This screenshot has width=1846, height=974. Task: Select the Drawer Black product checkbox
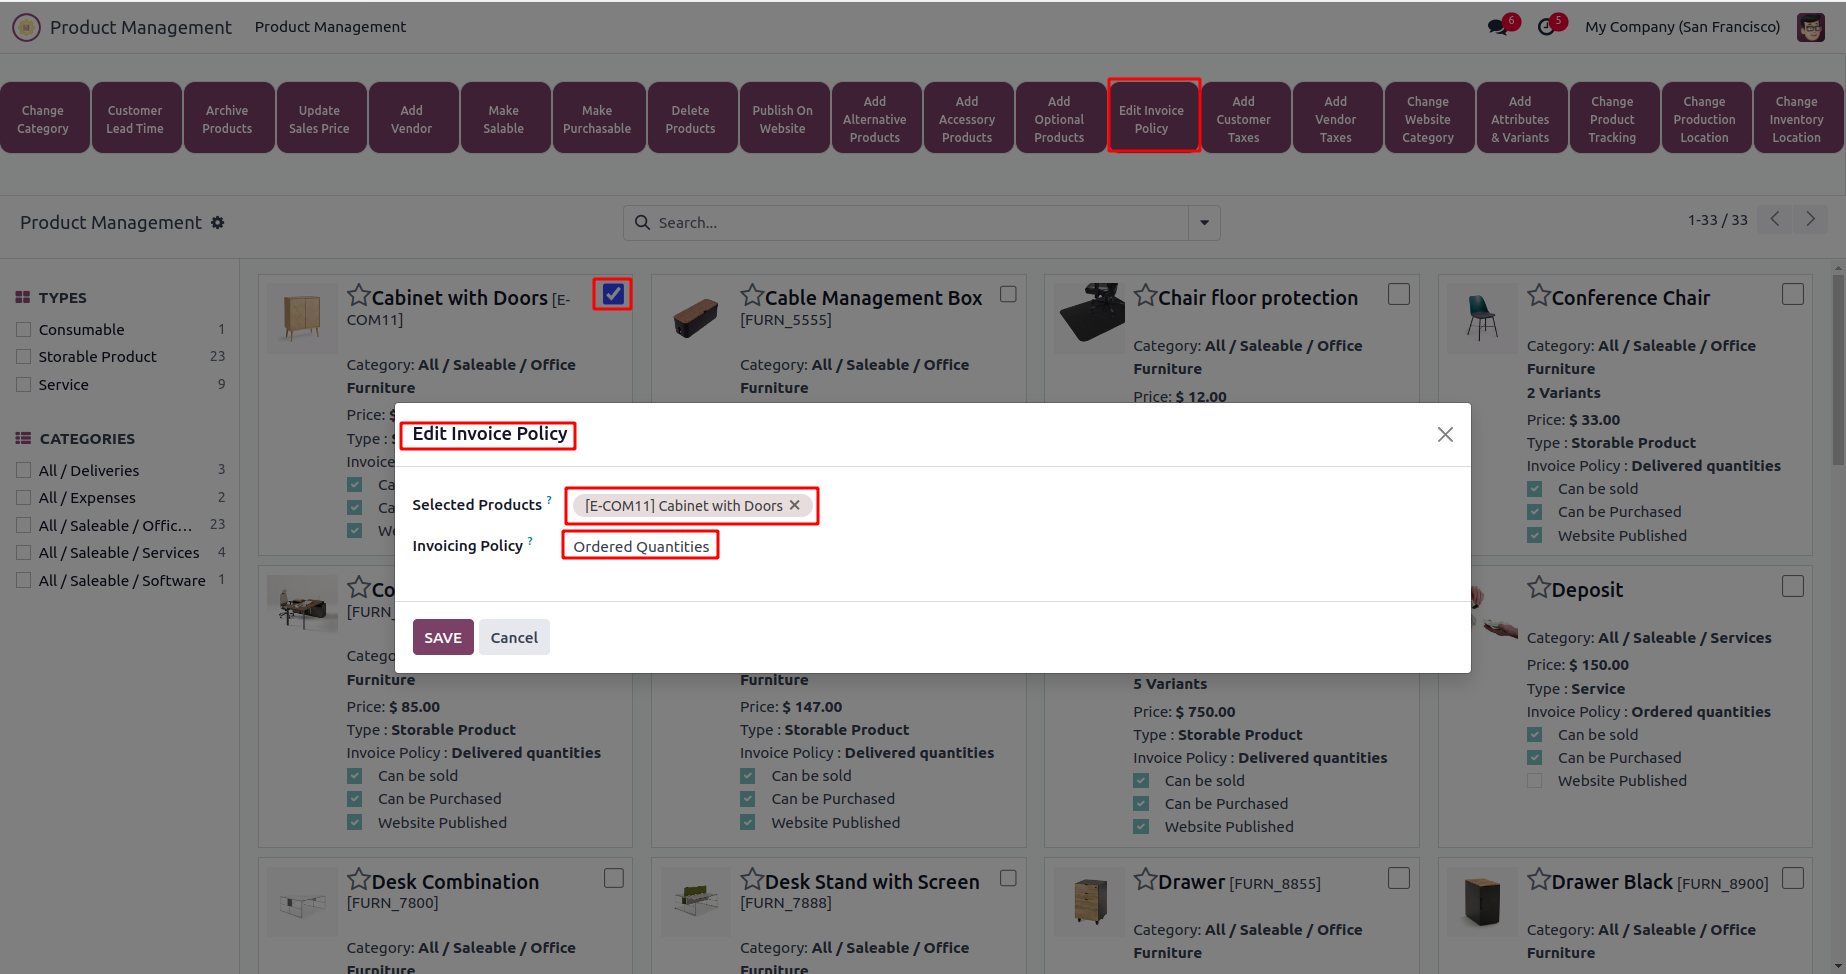(1793, 878)
